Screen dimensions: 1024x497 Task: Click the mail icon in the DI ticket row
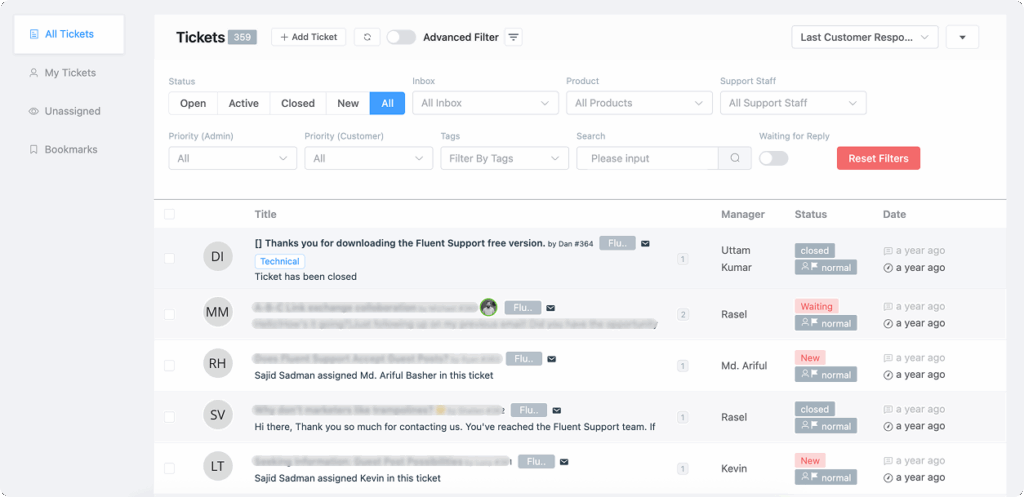click(645, 244)
